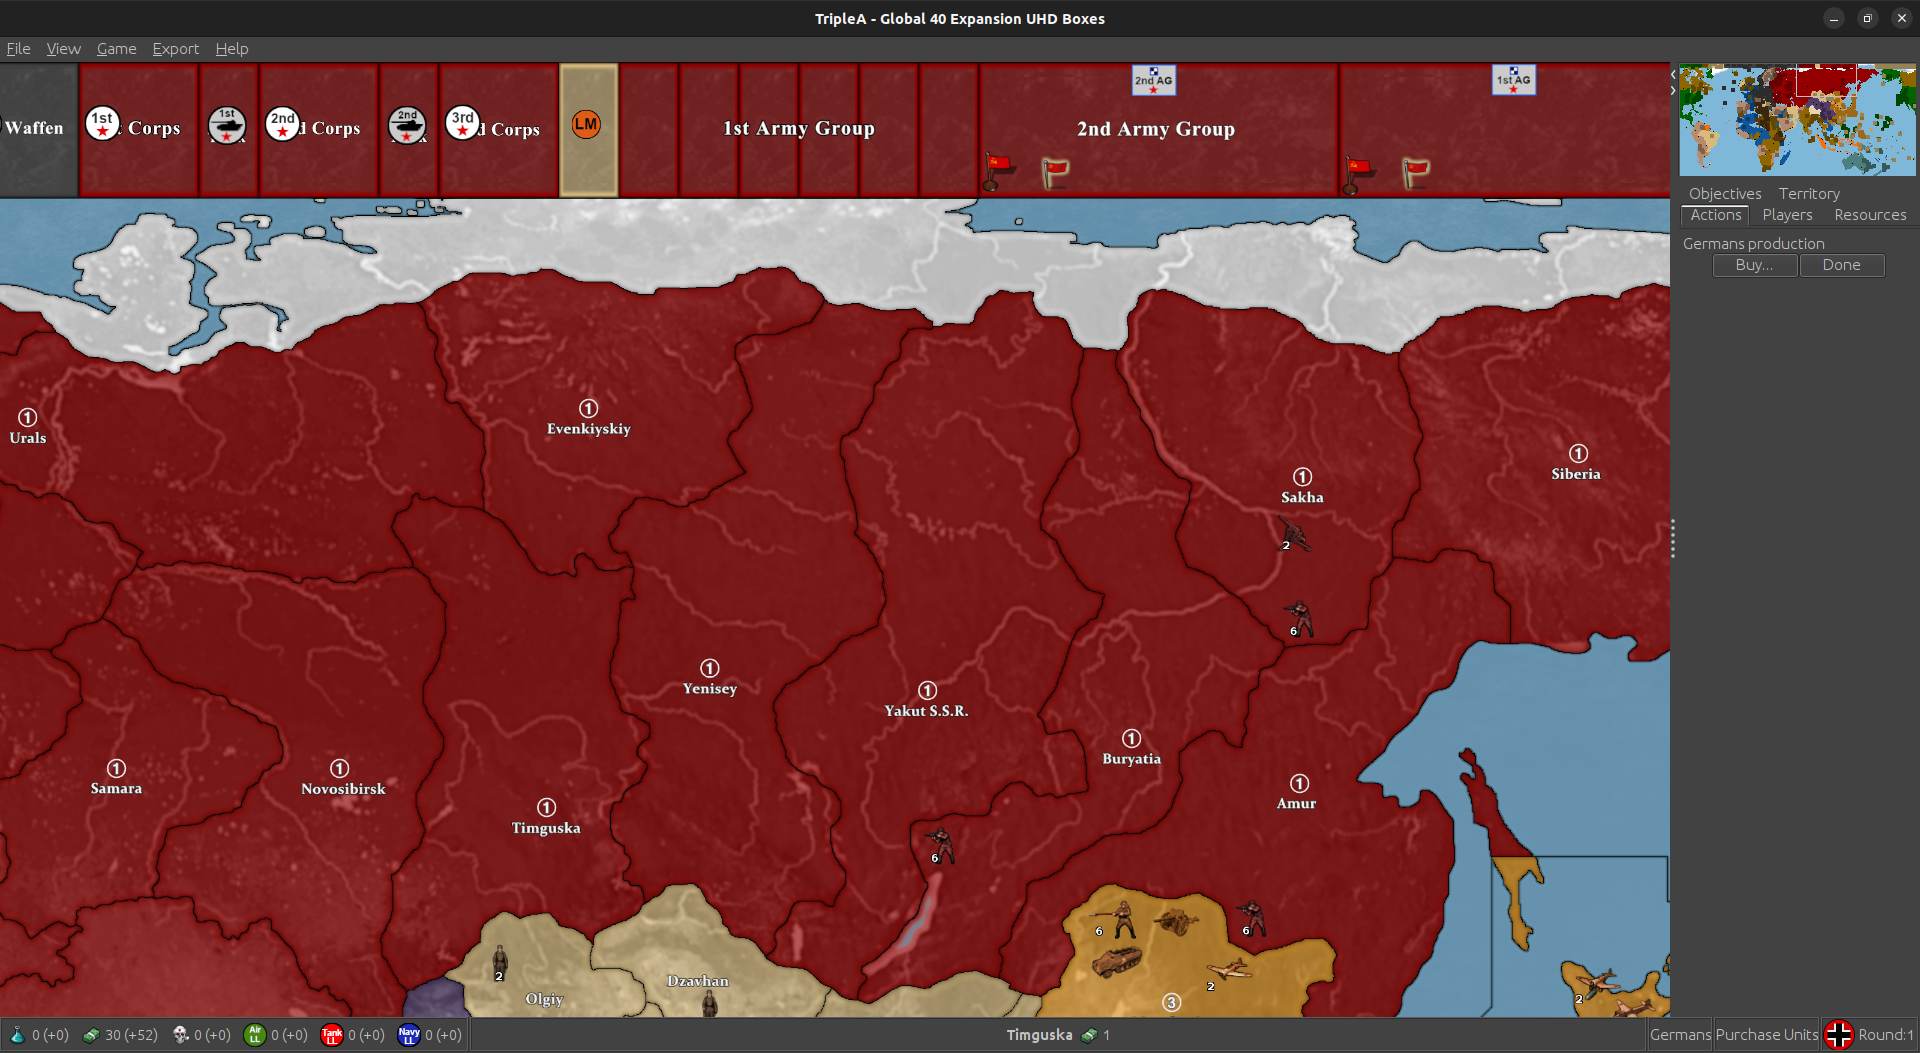Screen dimensions: 1920x1053
Task: Click the green Air LL icon
Action: tap(255, 1035)
